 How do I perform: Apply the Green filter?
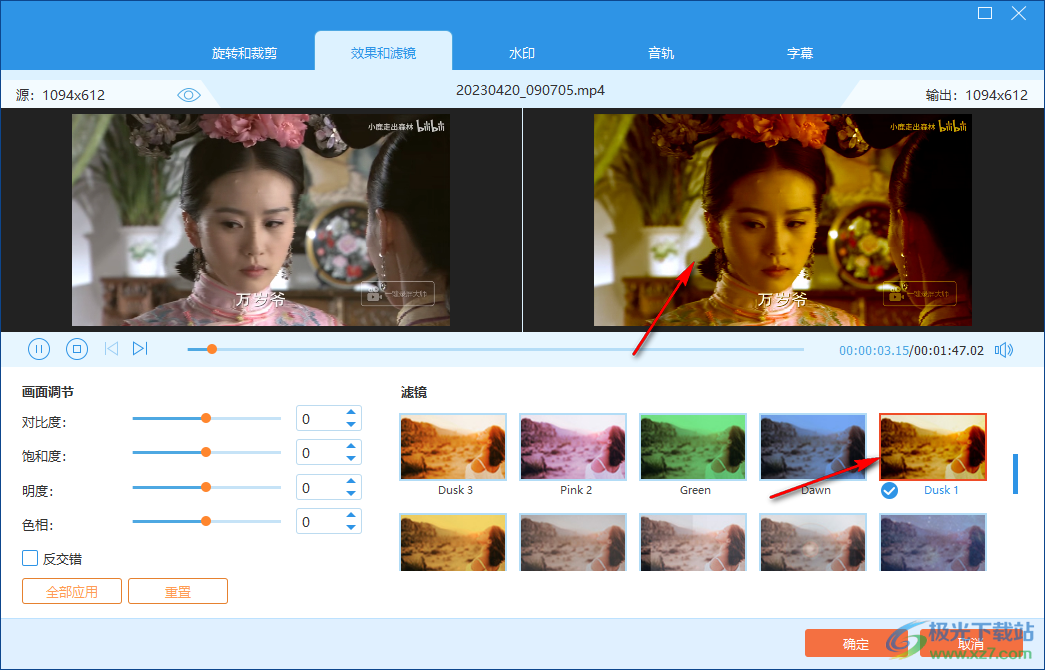(693, 447)
